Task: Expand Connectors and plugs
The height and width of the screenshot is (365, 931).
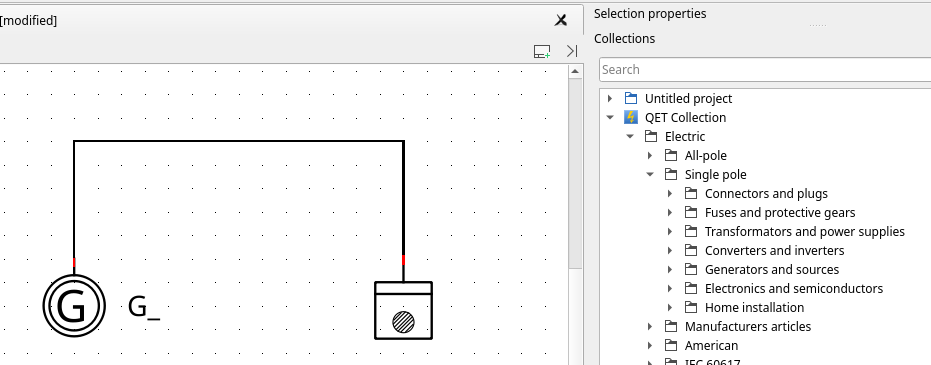Action: click(x=670, y=193)
